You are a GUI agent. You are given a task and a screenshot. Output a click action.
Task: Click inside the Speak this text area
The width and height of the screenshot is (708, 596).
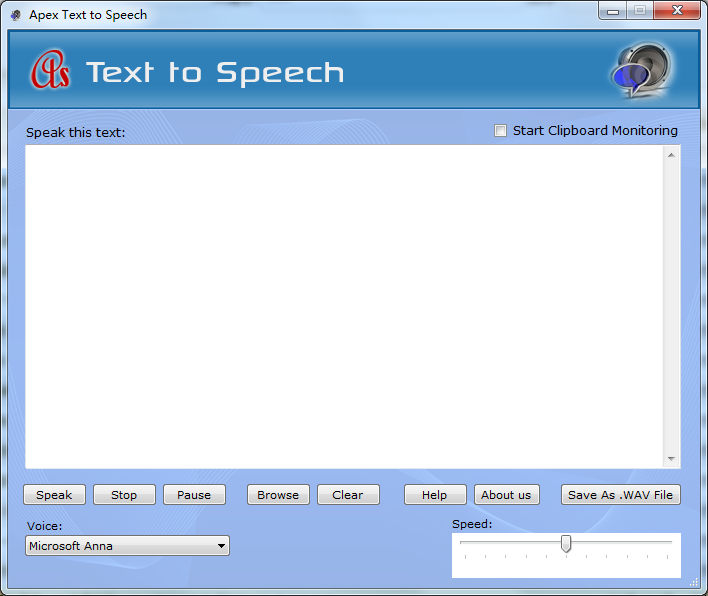344,307
